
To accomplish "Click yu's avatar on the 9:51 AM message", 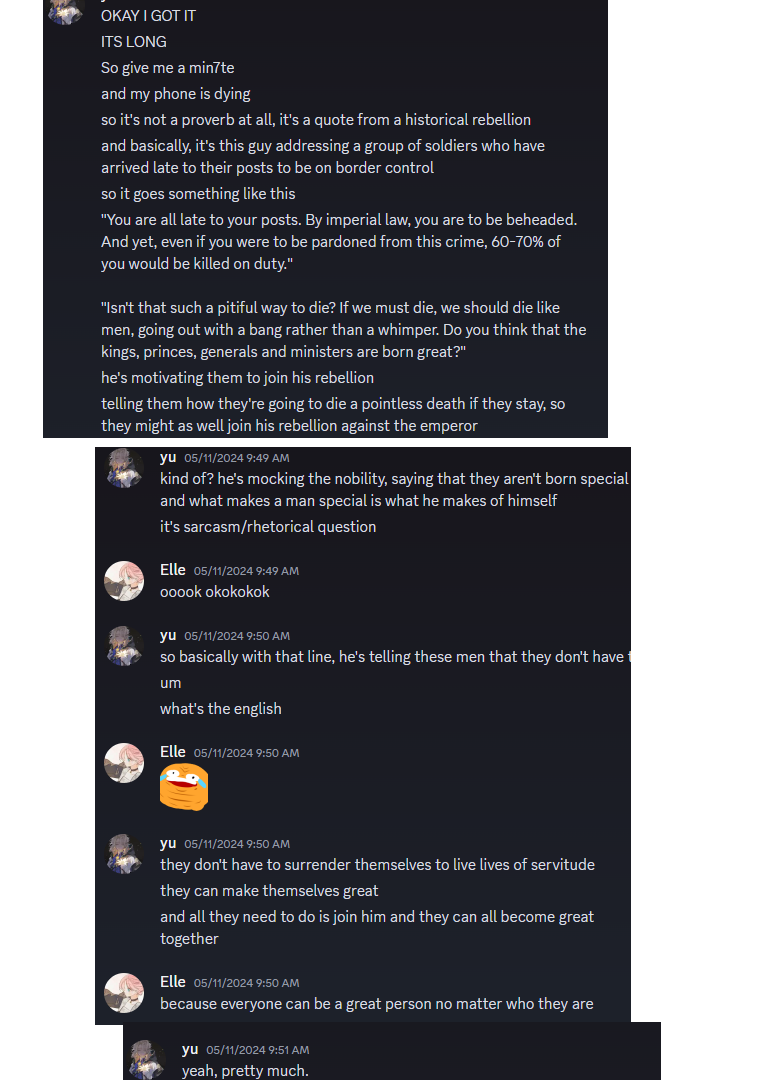I will 147,1060.
